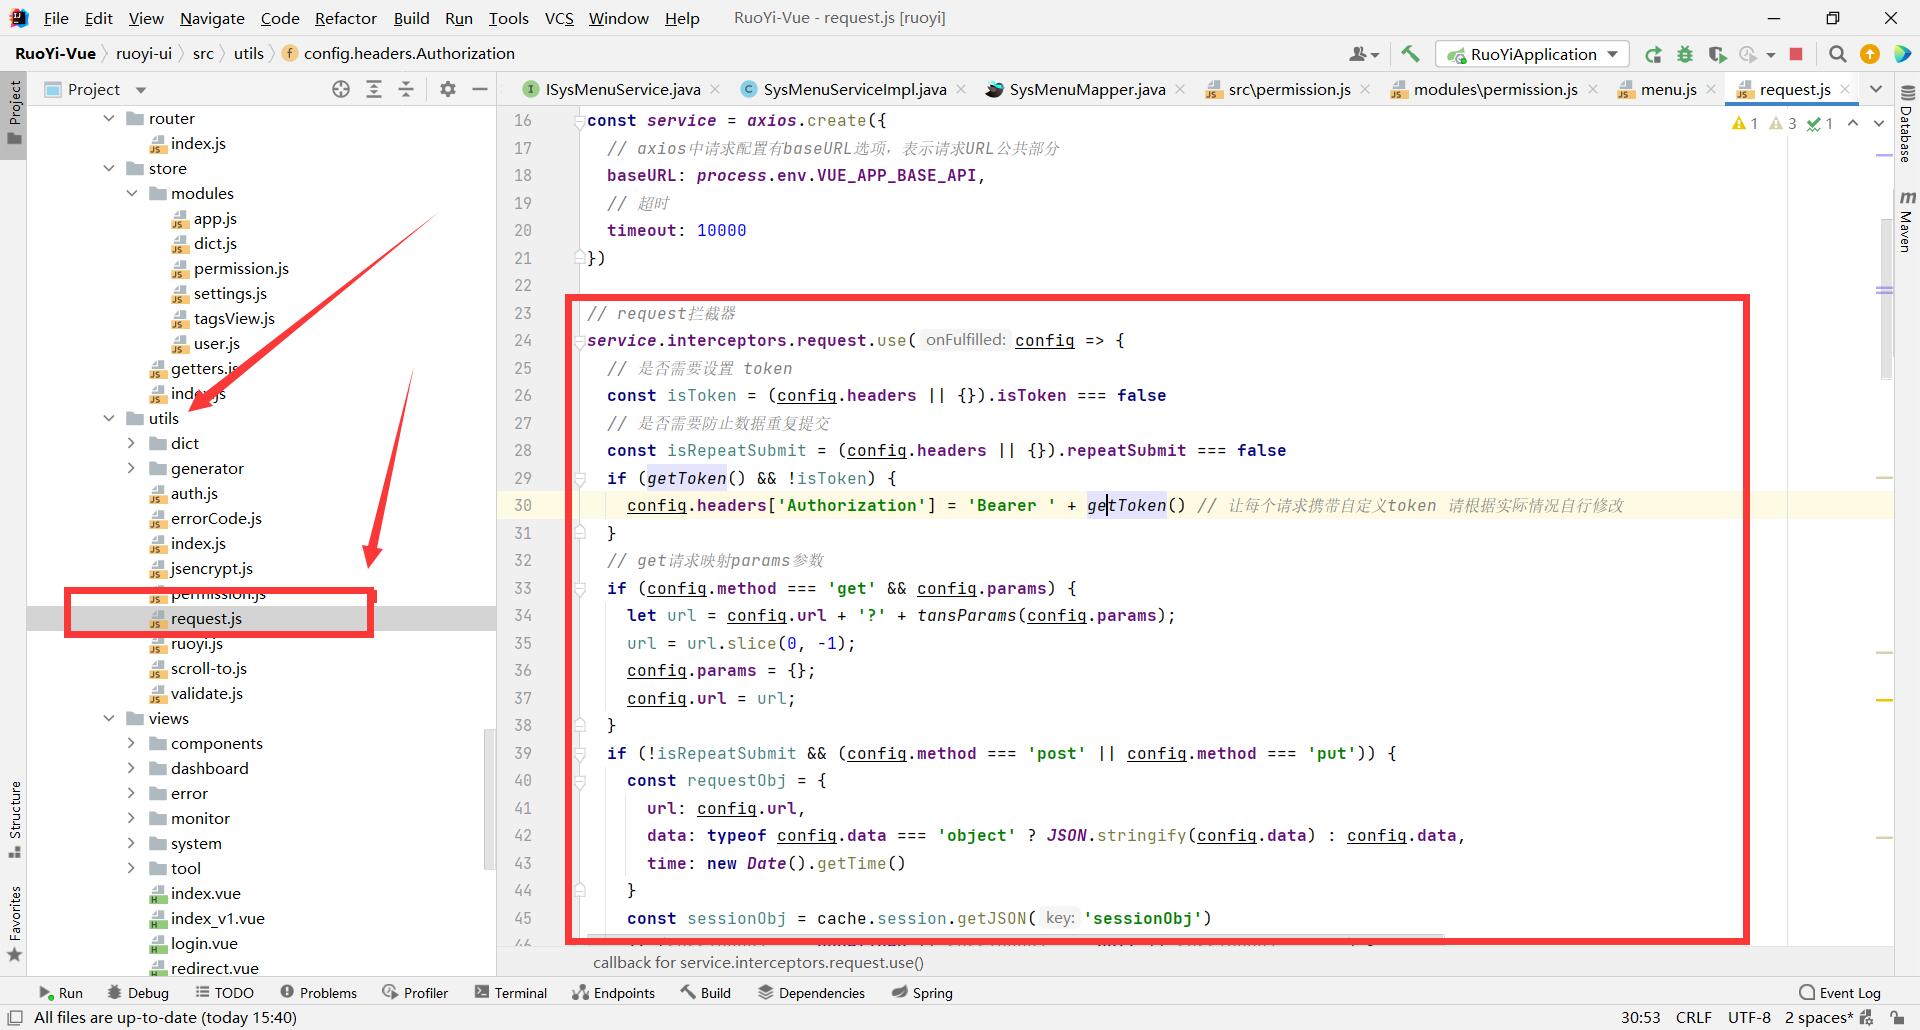
Task: Open the VCS menu
Action: [x=559, y=18]
